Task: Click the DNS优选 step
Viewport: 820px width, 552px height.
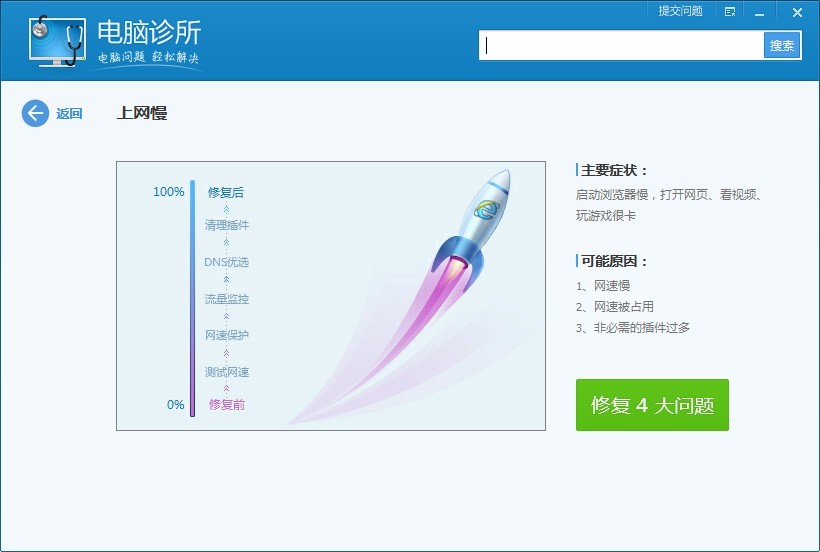Action: [226, 262]
